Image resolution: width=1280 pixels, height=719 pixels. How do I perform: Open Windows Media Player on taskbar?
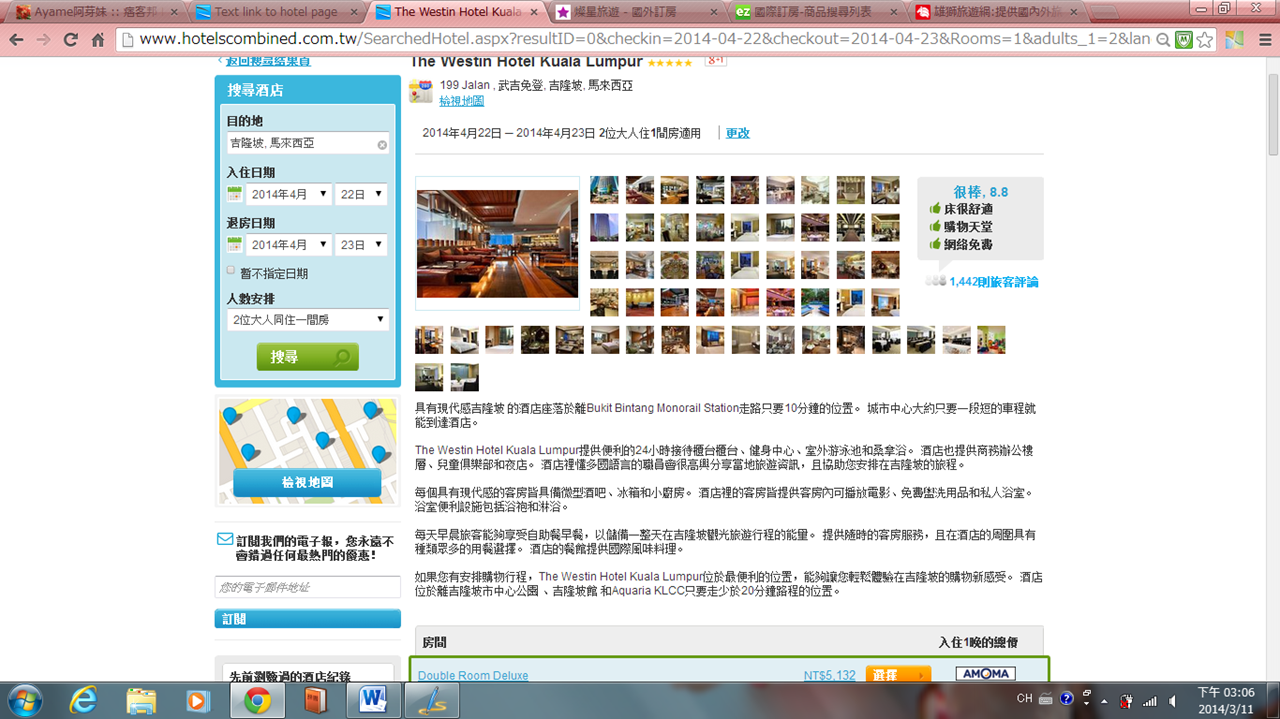pyautogui.click(x=198, y=700)
